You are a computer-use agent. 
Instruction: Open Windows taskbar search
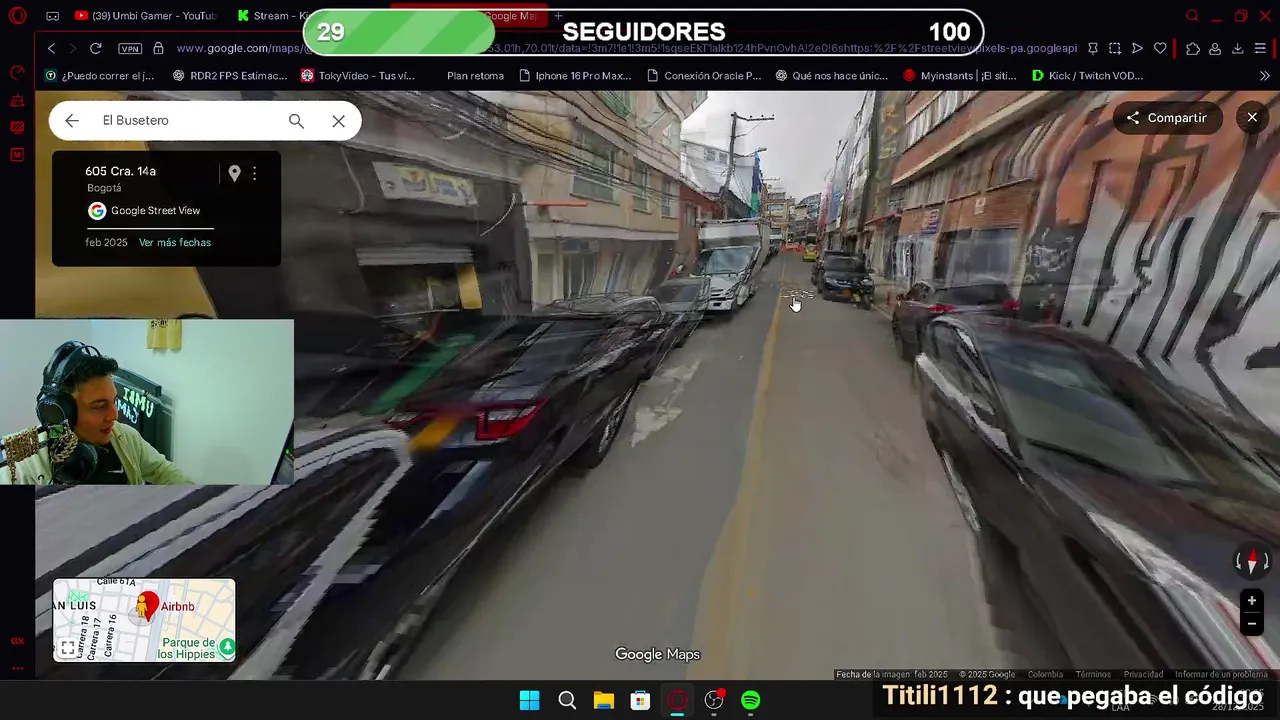click(x=567, y=700)
